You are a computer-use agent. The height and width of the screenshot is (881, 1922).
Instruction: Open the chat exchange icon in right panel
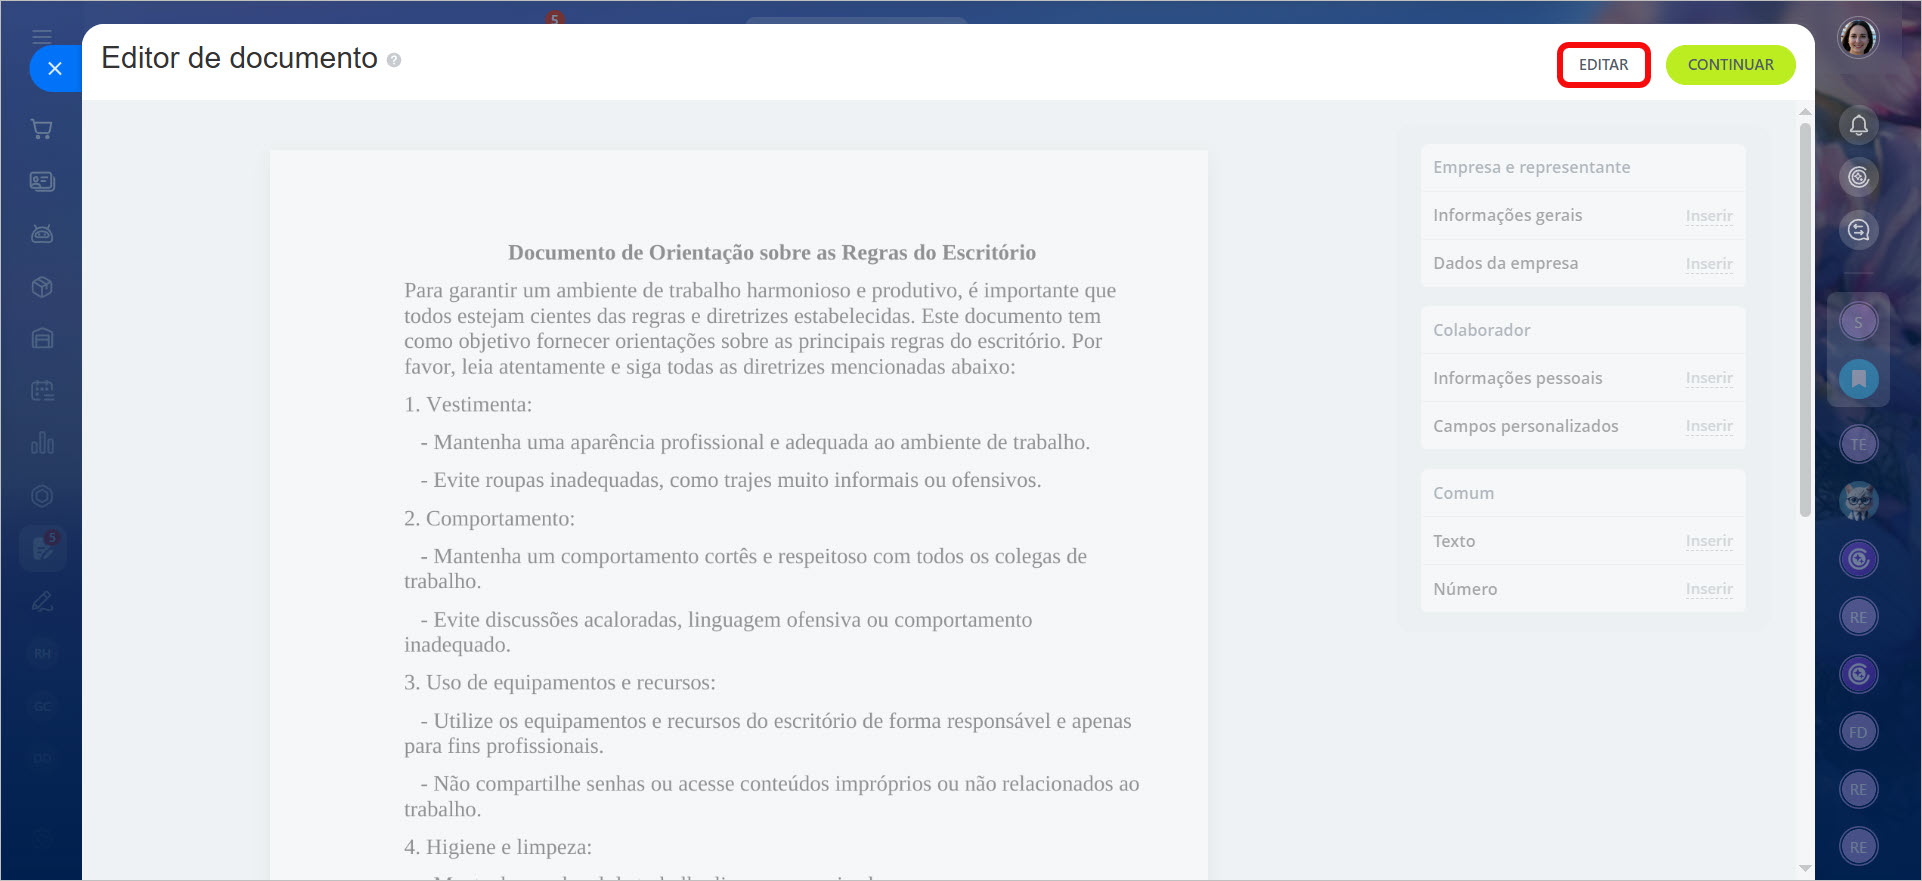coord(1858,230)
